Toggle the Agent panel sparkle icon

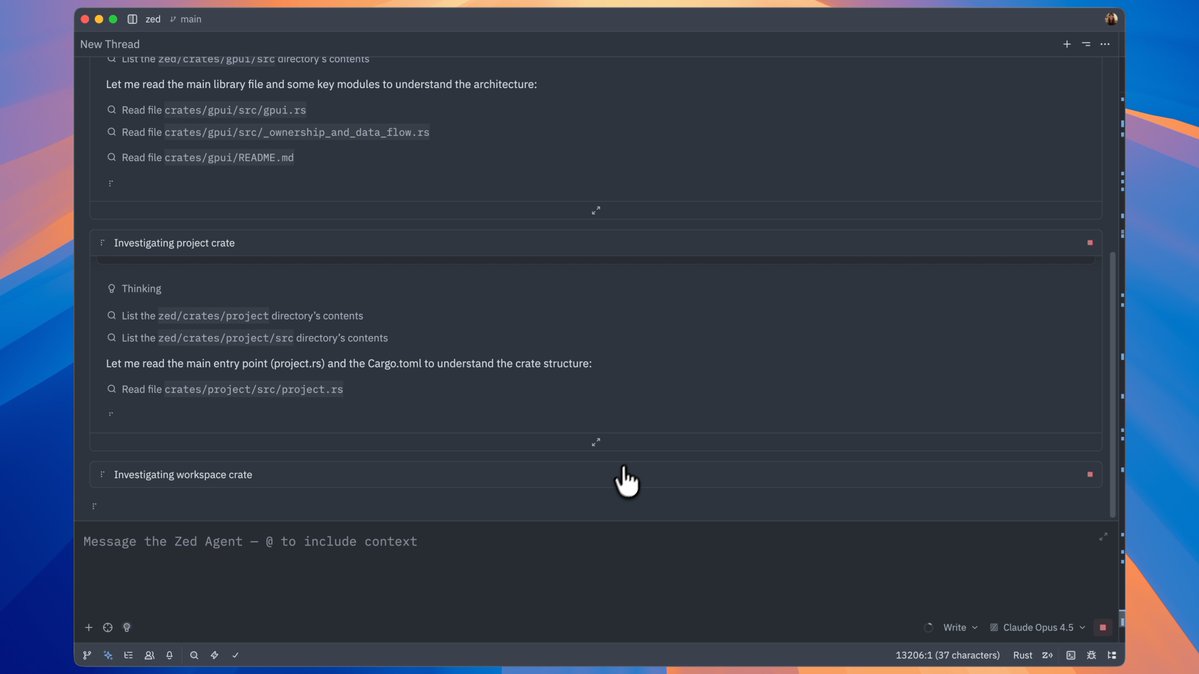pos(108,656)
